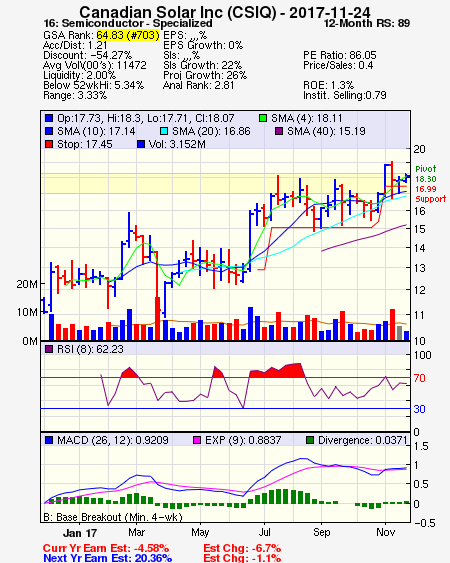Click the purple SMA (40) legend swatch
The width and height of the screenshot is (450, 563).
279,131
